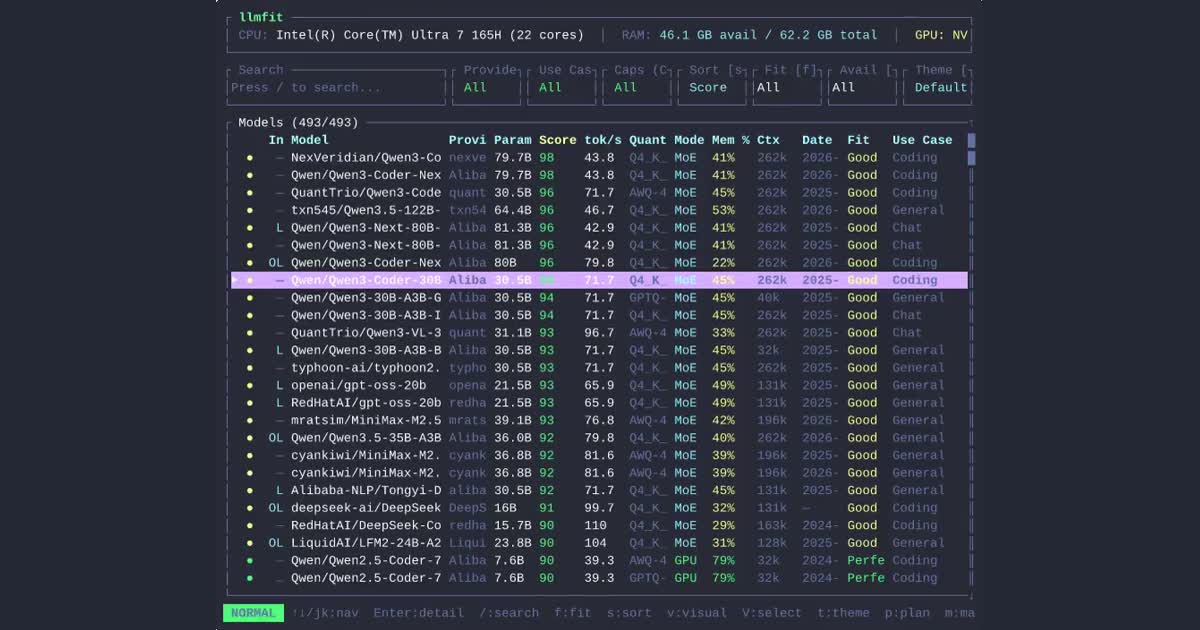Screen dimensions: 1200x630
Task: Select the QuantTrio/Qwen3-Code model row
Action: pyautogui.click(x=599, y=193)
